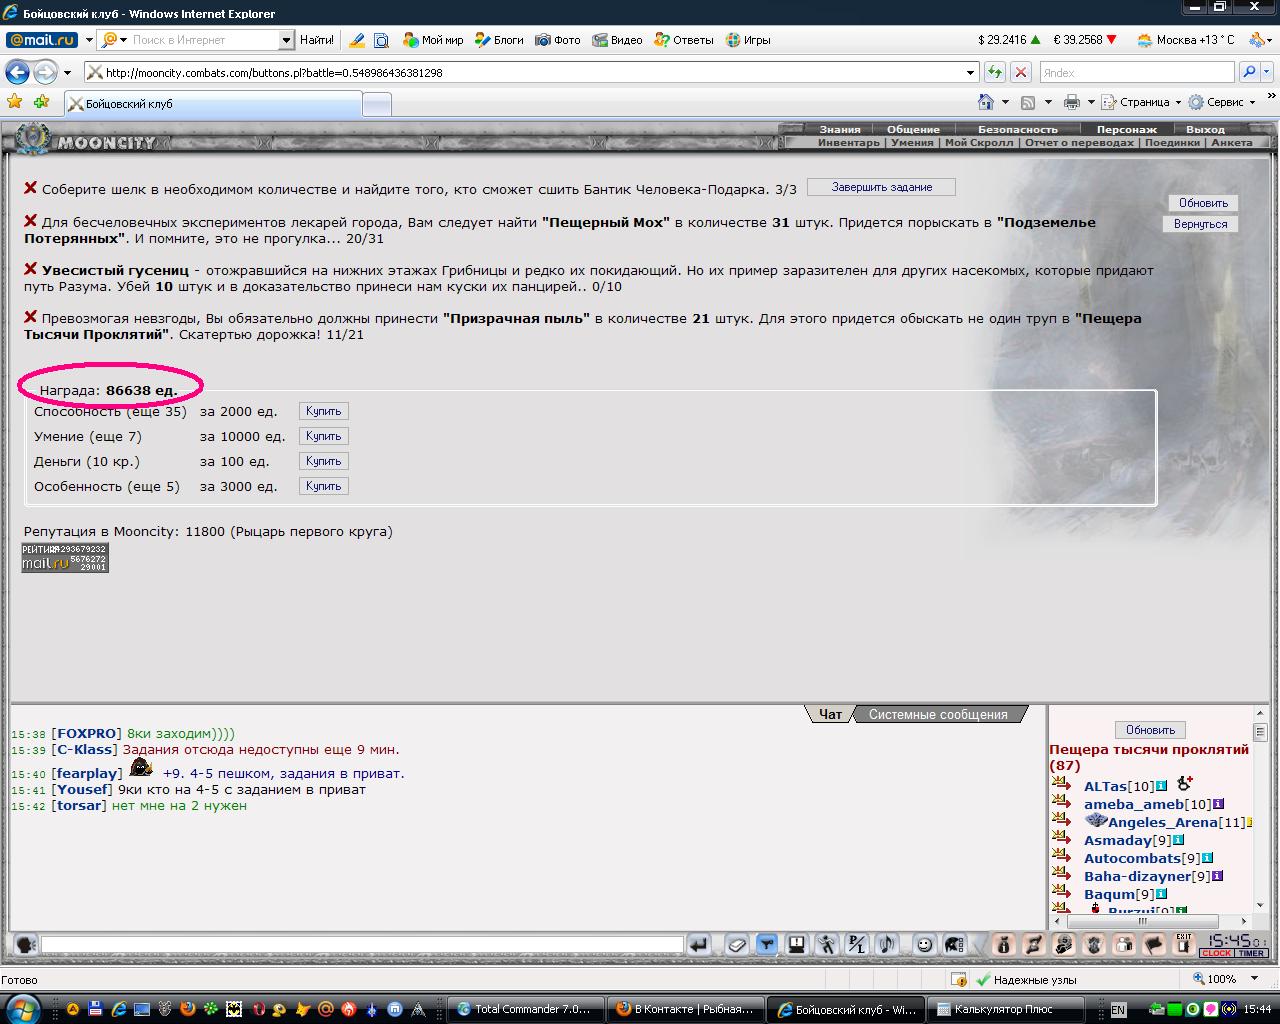Screen dimensions: 1280x1024
Task: Open Инвентарь submenu link
Action: click(x=848, y=142)
